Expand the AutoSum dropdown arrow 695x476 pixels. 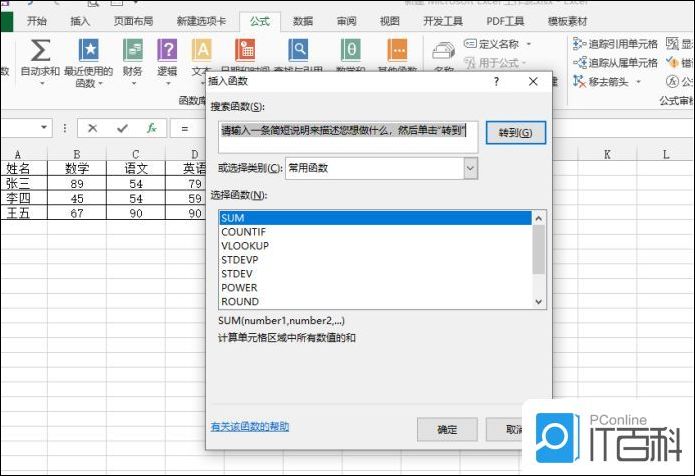42,84
